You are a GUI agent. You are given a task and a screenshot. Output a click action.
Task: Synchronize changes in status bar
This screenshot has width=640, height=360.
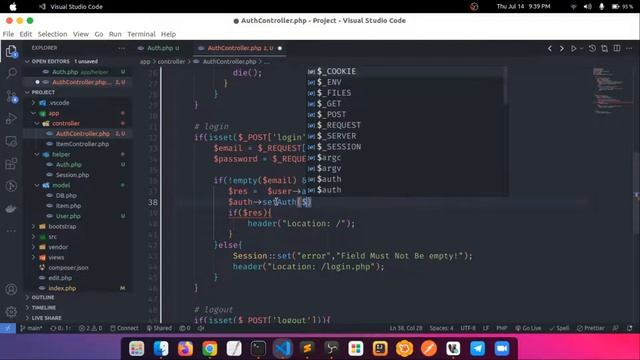pos(60,328)
